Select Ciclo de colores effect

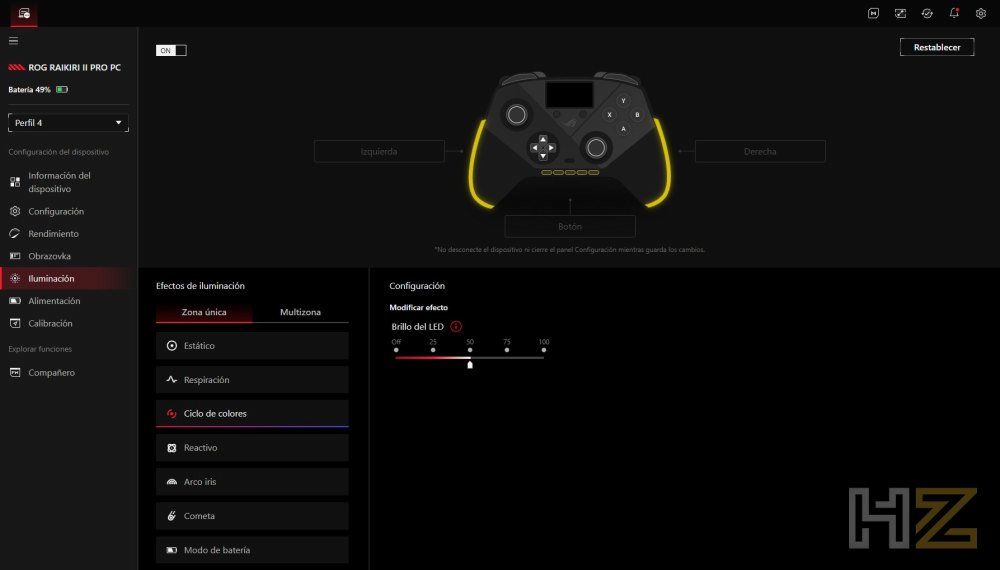pyautogui.click(x=252, y=413)
